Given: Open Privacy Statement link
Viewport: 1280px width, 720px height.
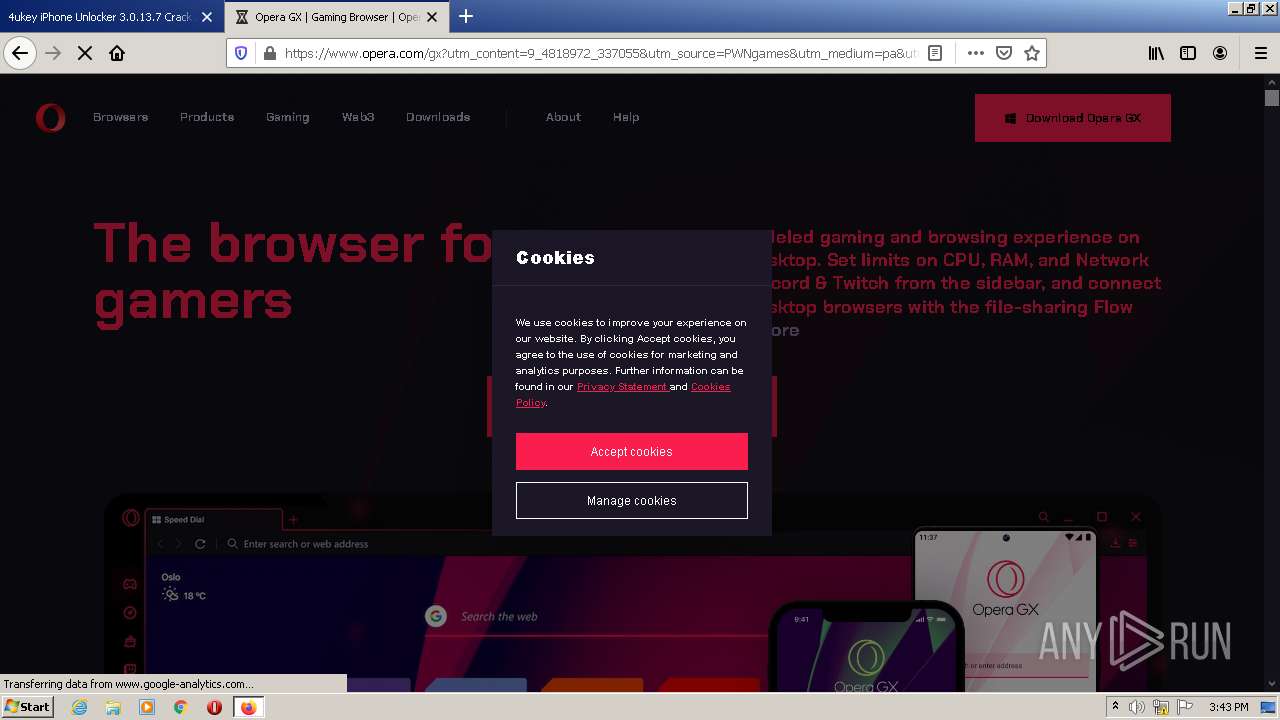Looking at the screenshot, I should 622,387.
